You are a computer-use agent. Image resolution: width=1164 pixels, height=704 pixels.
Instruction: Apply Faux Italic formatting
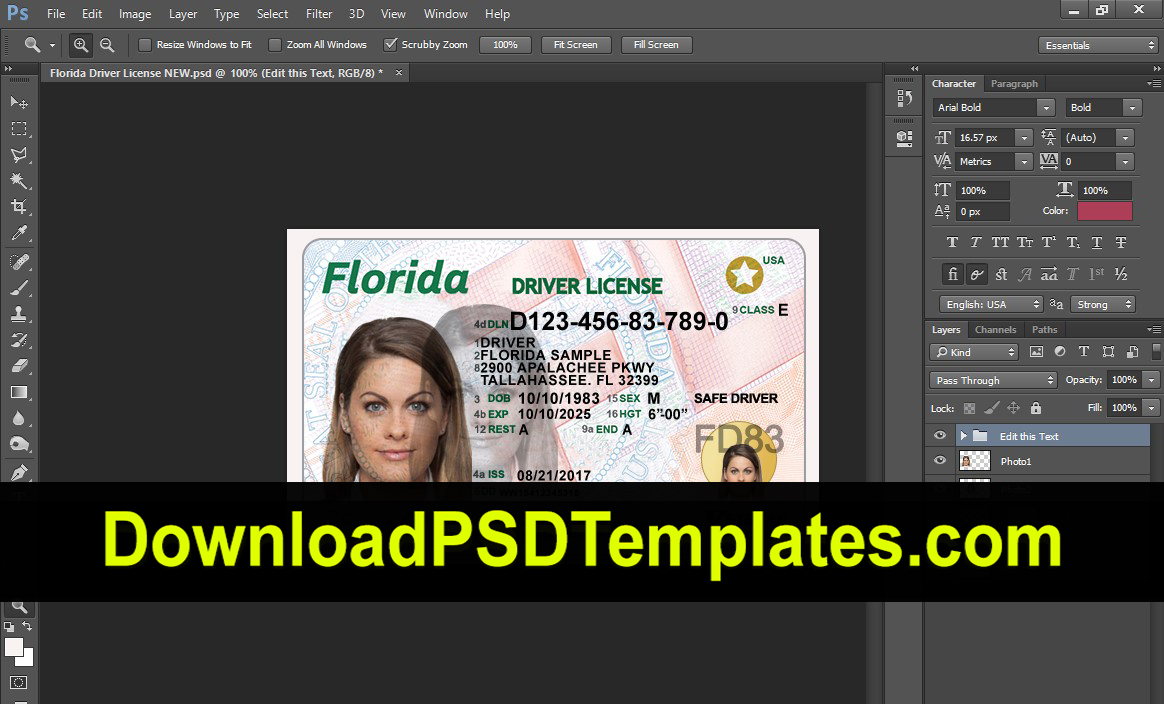(976, 242)
